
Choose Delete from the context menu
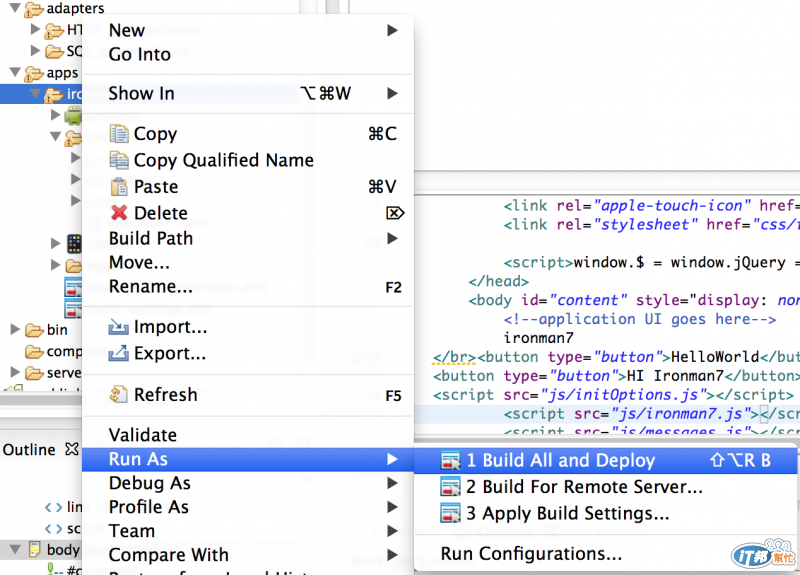pos(247,213)
